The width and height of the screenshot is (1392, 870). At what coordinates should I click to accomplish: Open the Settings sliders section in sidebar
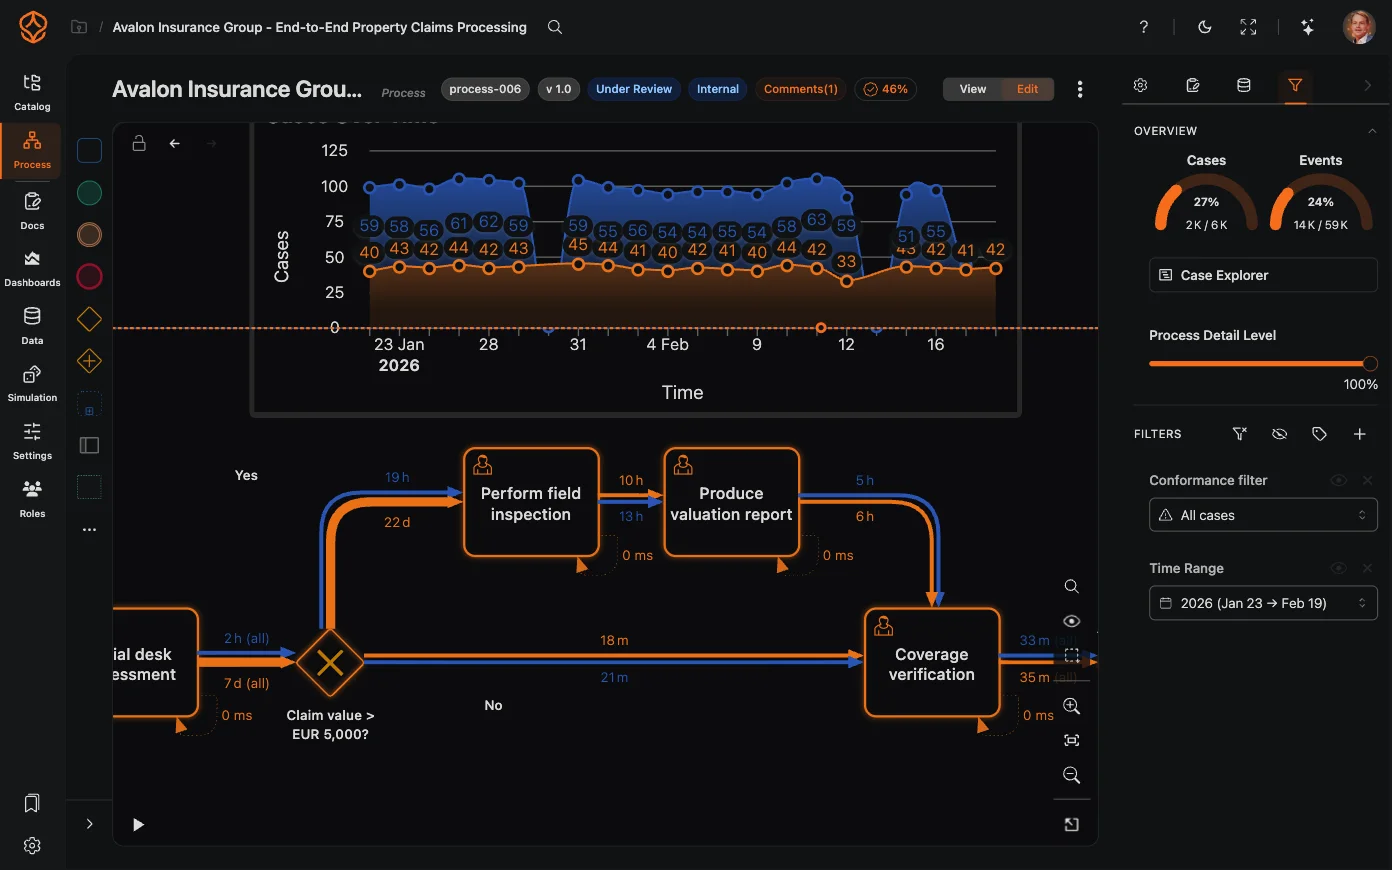pyautogui.click(x=32, y=441)
